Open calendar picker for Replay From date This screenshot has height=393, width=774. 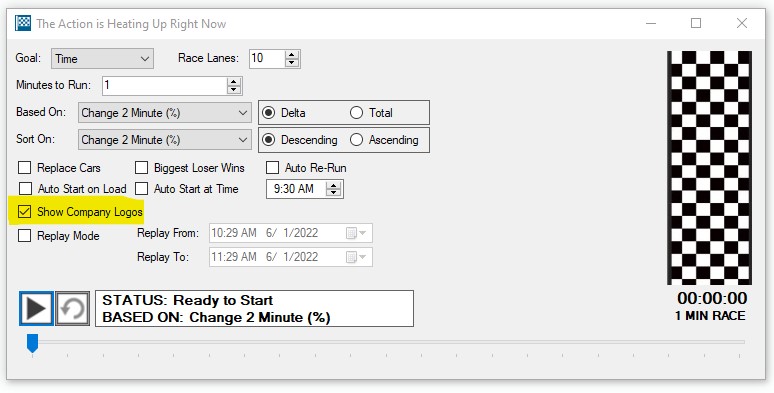(356, 233)
